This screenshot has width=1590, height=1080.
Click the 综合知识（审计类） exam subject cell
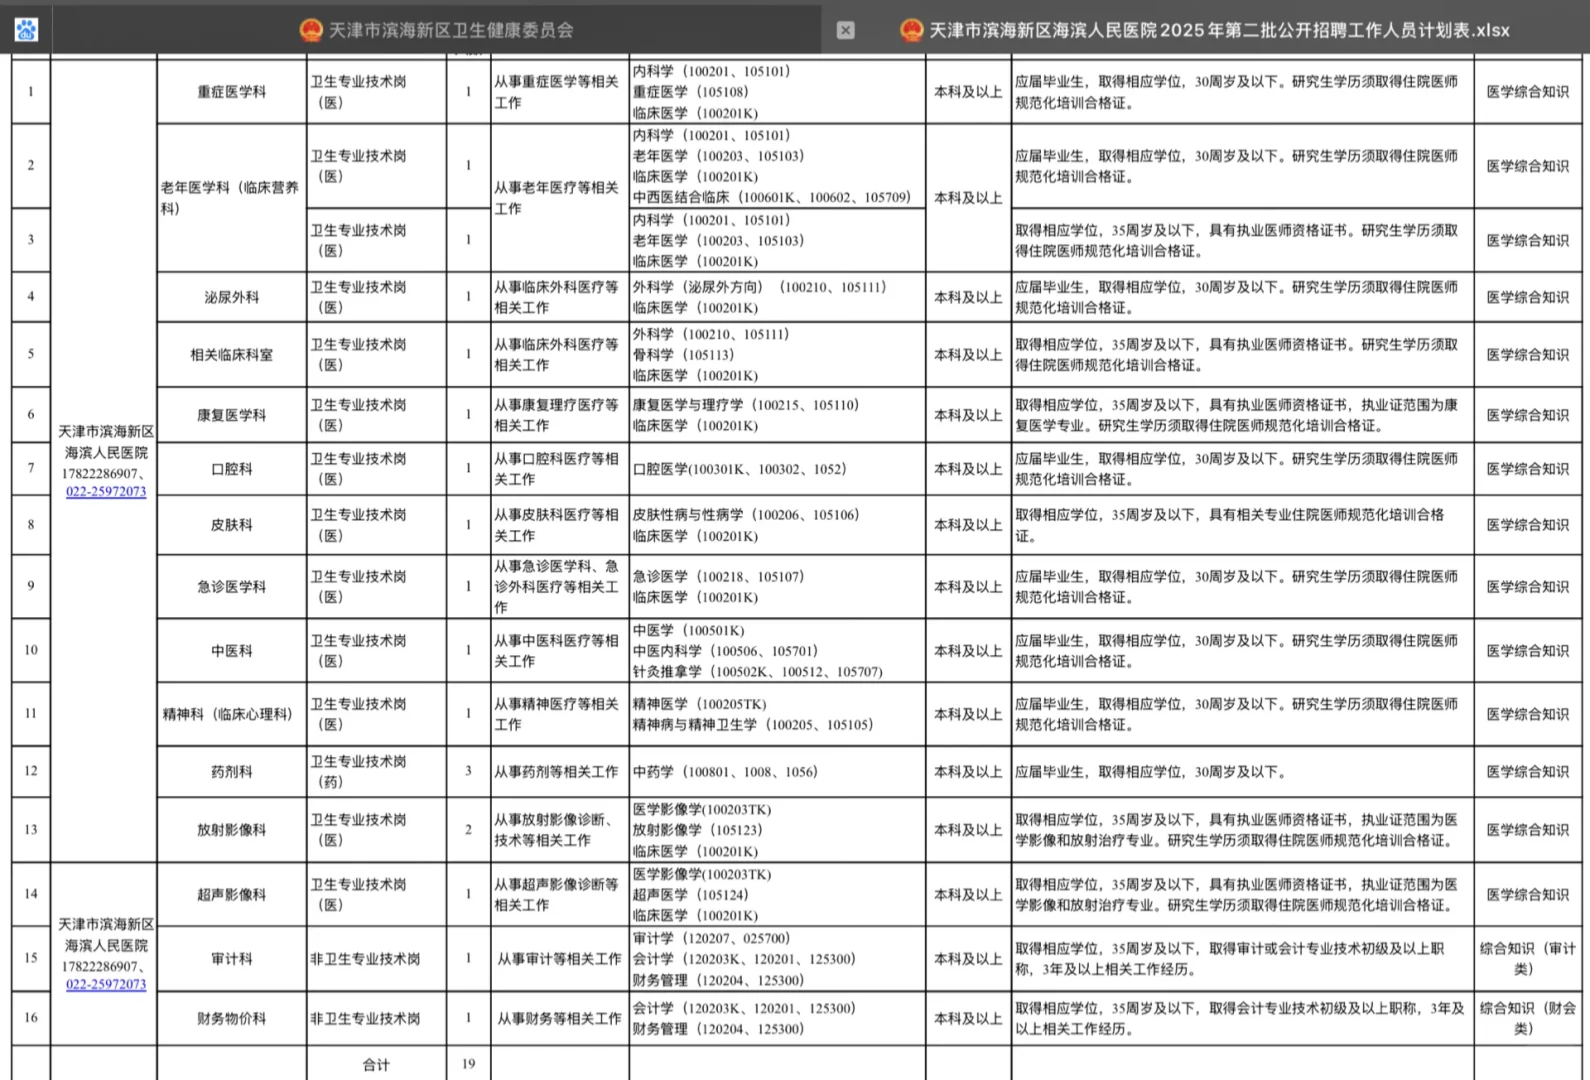click(x=1528, y=959)
